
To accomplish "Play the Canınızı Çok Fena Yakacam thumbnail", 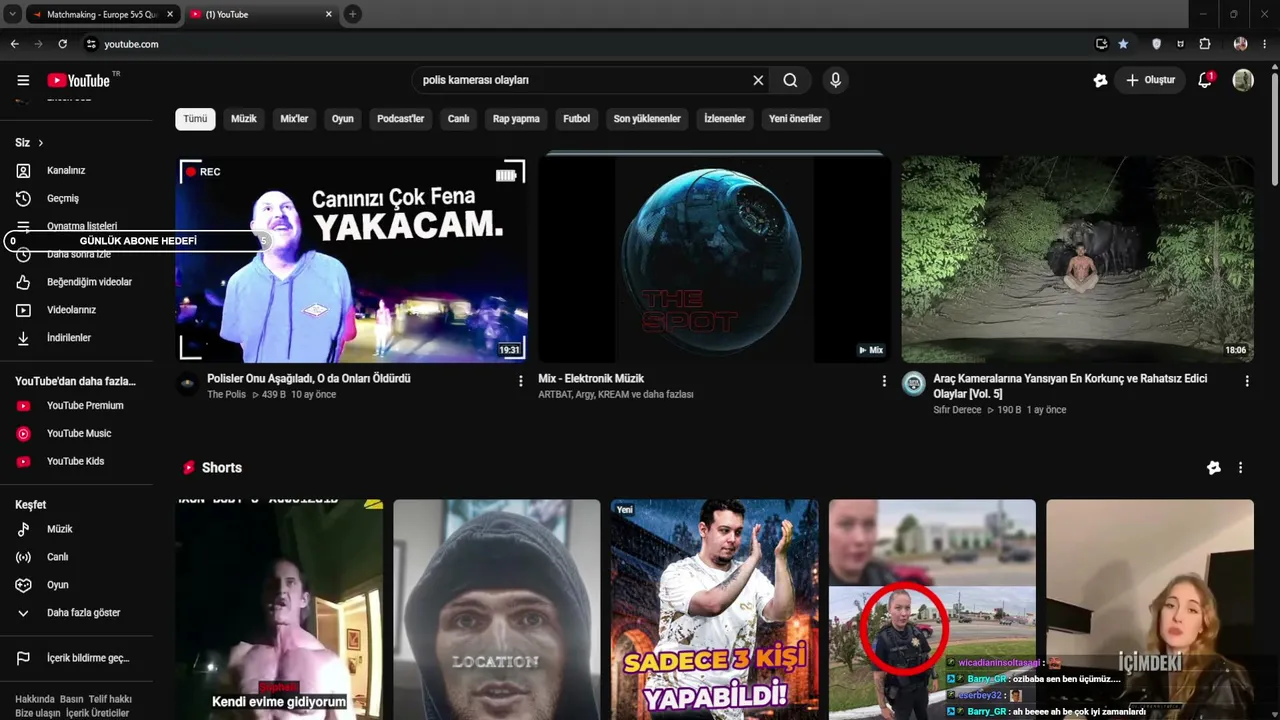I will [x=351, y=259].
